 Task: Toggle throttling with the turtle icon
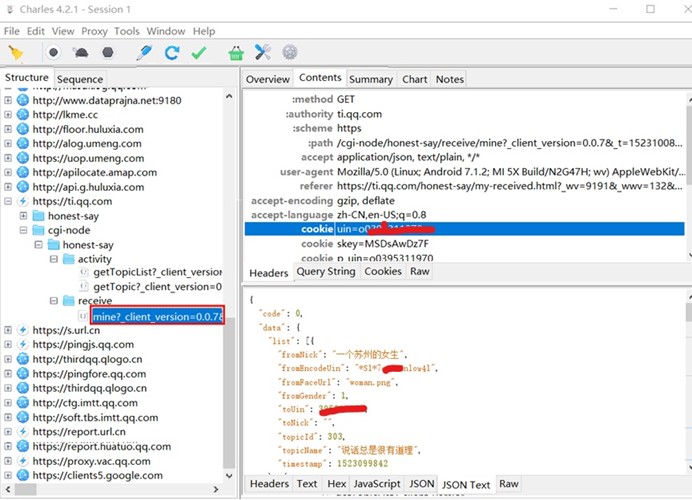coord(81,53)
